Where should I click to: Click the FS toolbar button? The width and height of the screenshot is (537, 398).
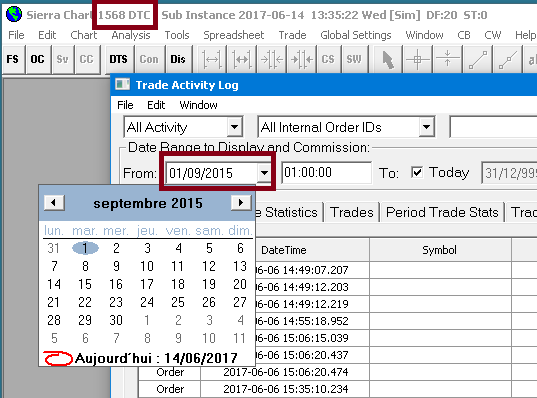13,59
